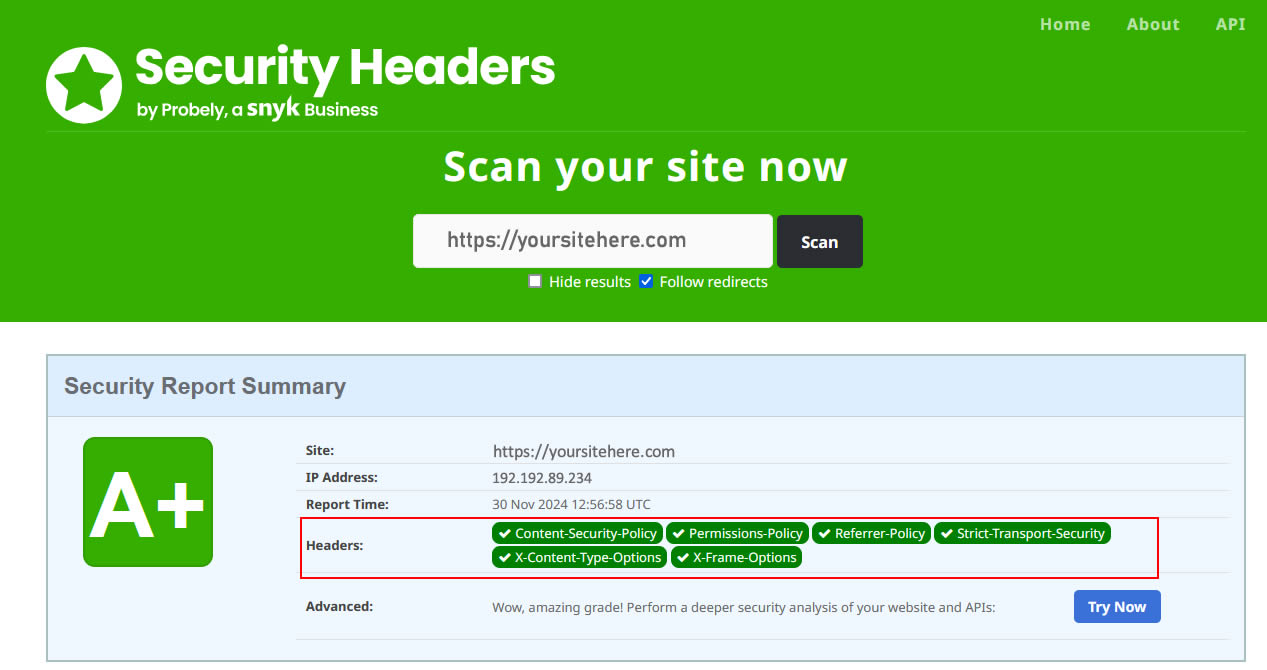Click the Scan button
Image resolution: width=1267 pixels, height=670 pixels.
pyautogui.click(x=819, y=241)
